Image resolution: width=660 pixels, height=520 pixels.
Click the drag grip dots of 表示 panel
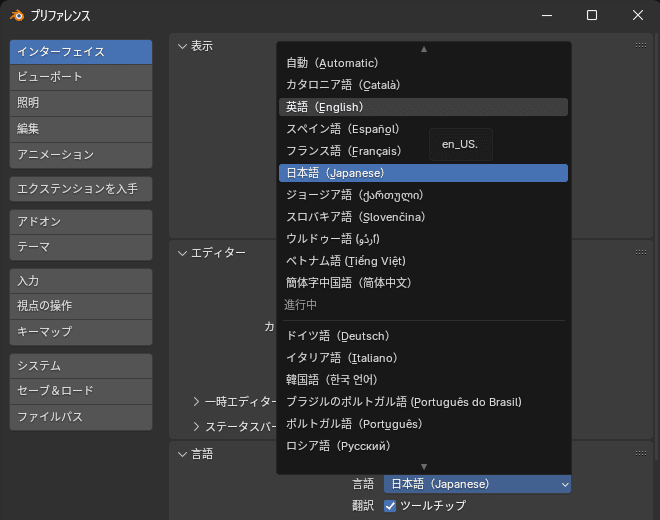pos(641,45)
